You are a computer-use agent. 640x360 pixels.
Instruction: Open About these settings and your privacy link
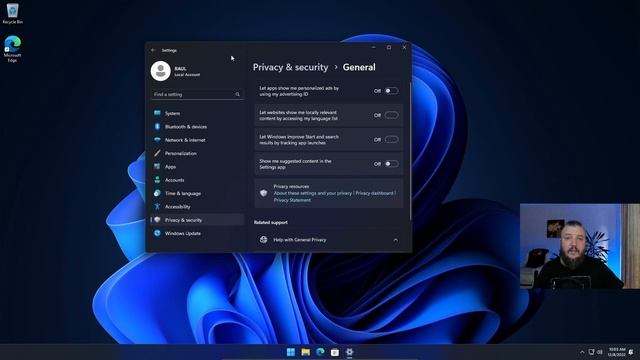[x=313, y=193]
